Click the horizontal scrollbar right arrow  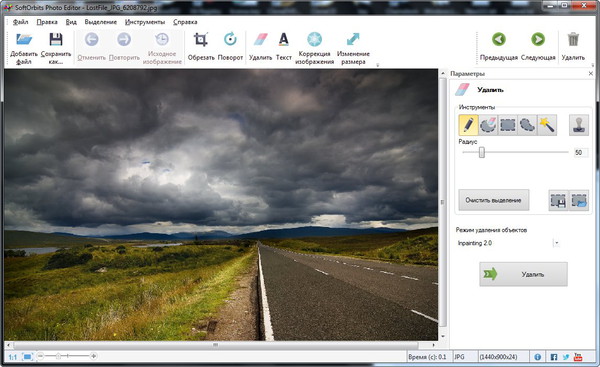tap(434, 345)
